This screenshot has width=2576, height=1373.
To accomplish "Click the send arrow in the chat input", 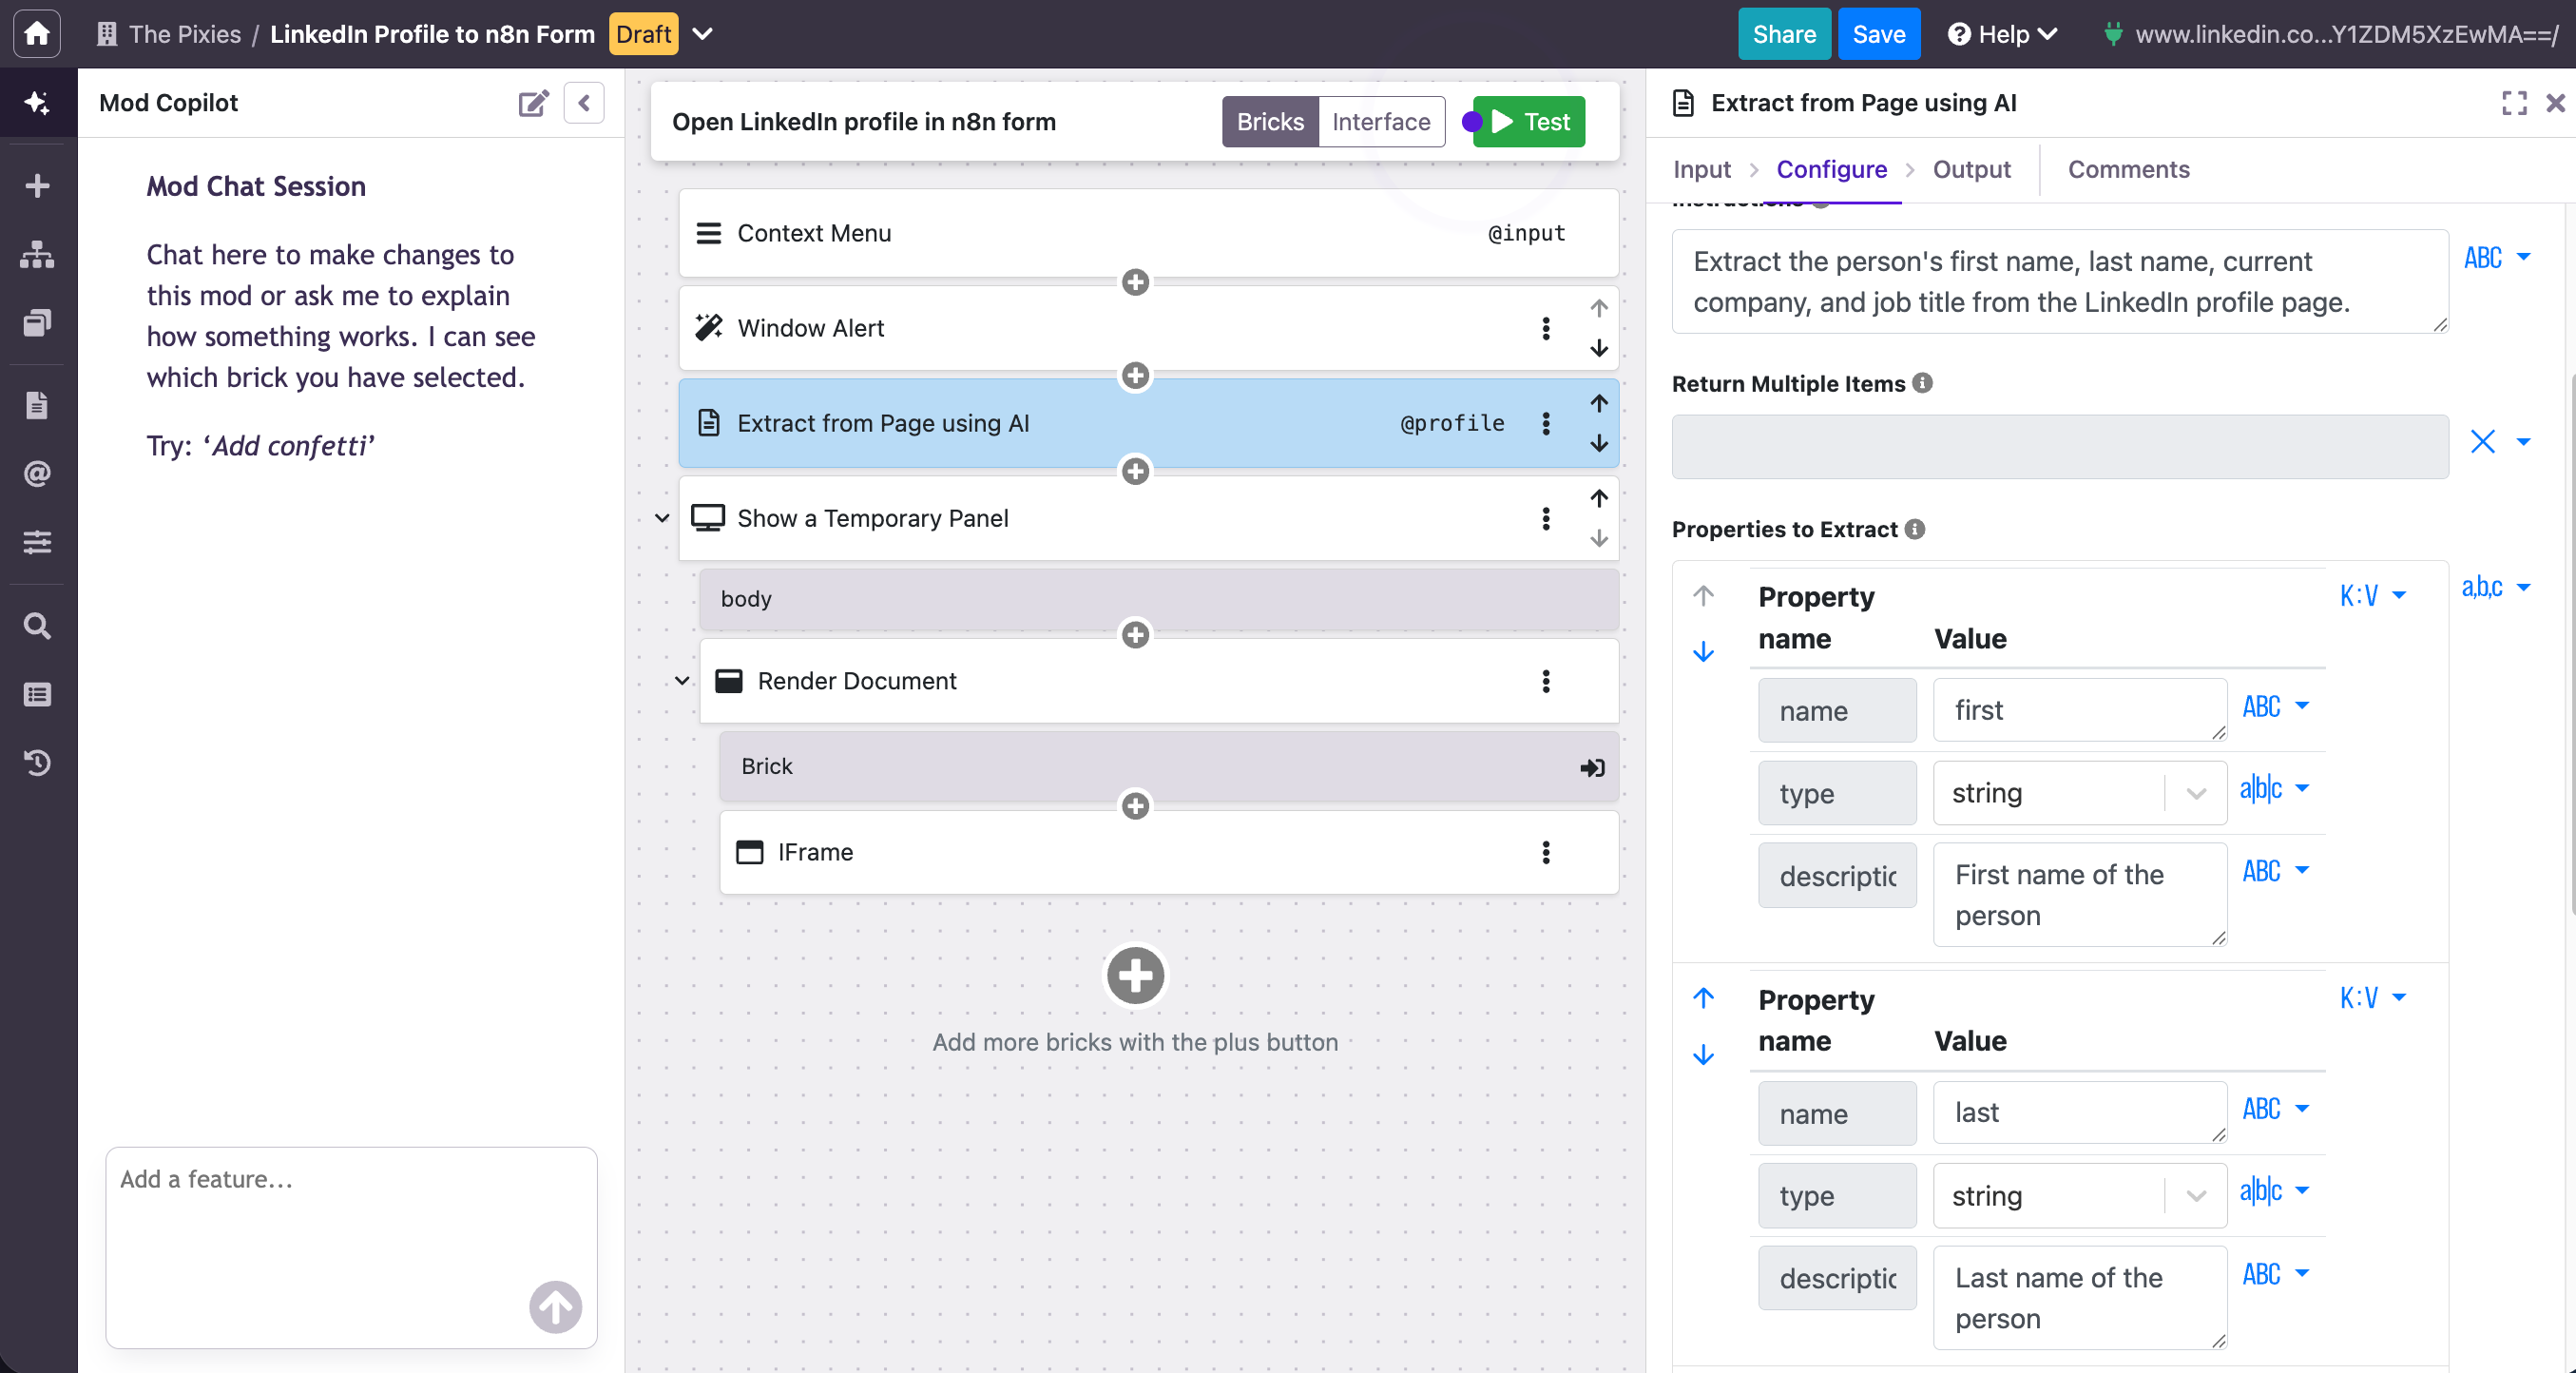I will pos(555,1308).
